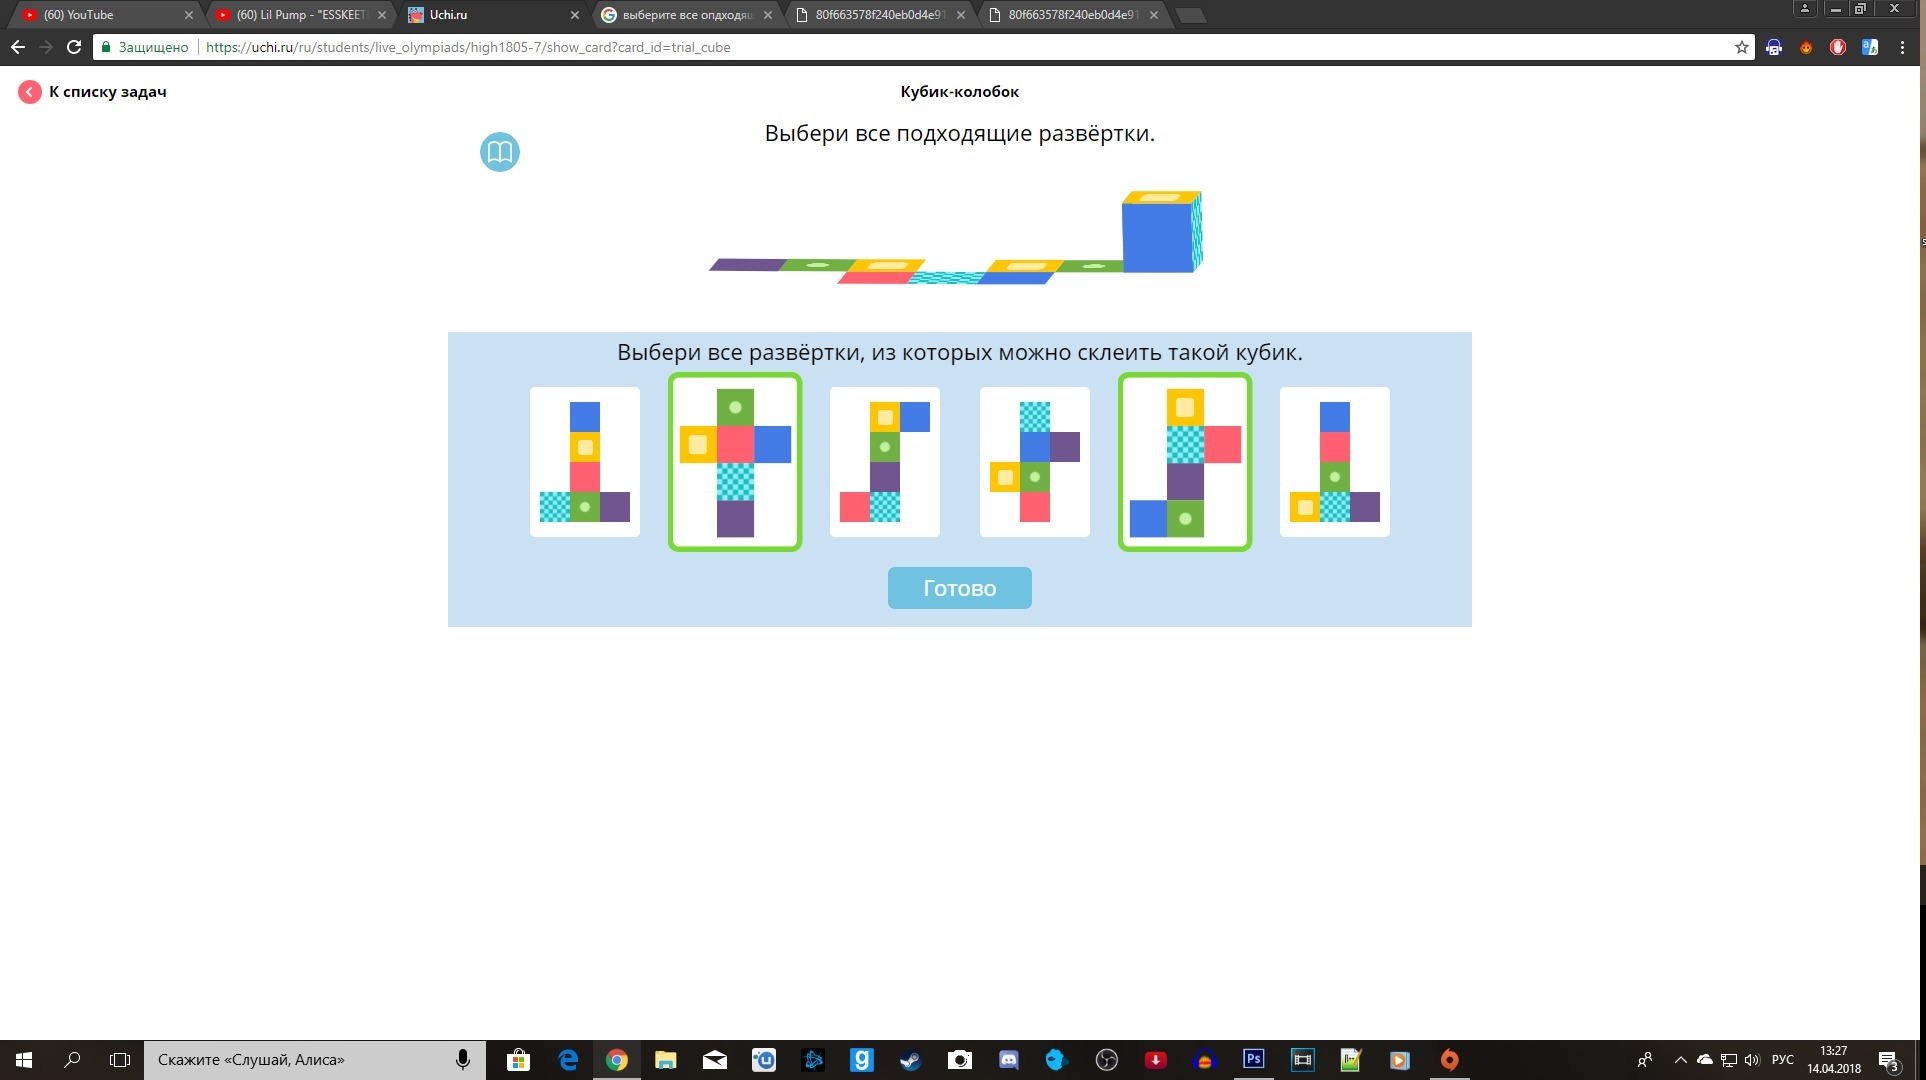Click the red back arrow icon
The height and width of the screenshot is (1080, 1926).
[30, 92]
